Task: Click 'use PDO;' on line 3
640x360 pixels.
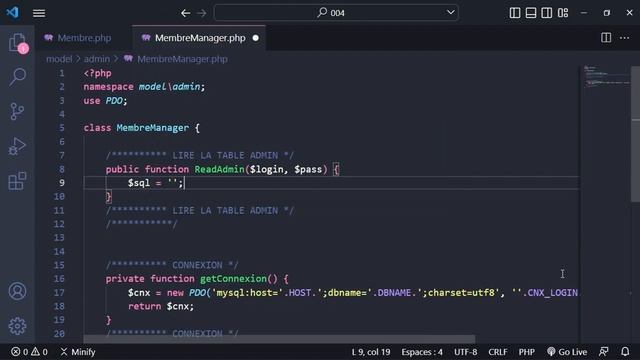Action: 105,100
